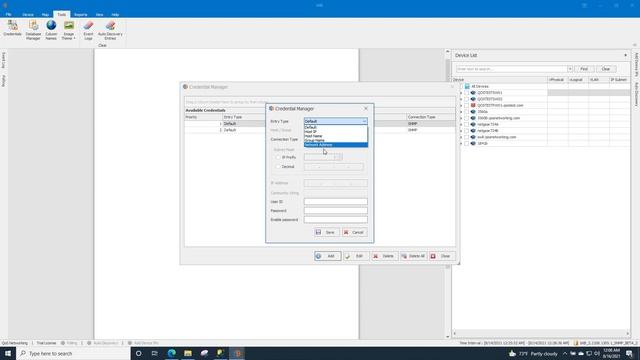The image size is (640, 360).
Task: Select the Decimal subnet mask radio button
Action: coord(278,167)
